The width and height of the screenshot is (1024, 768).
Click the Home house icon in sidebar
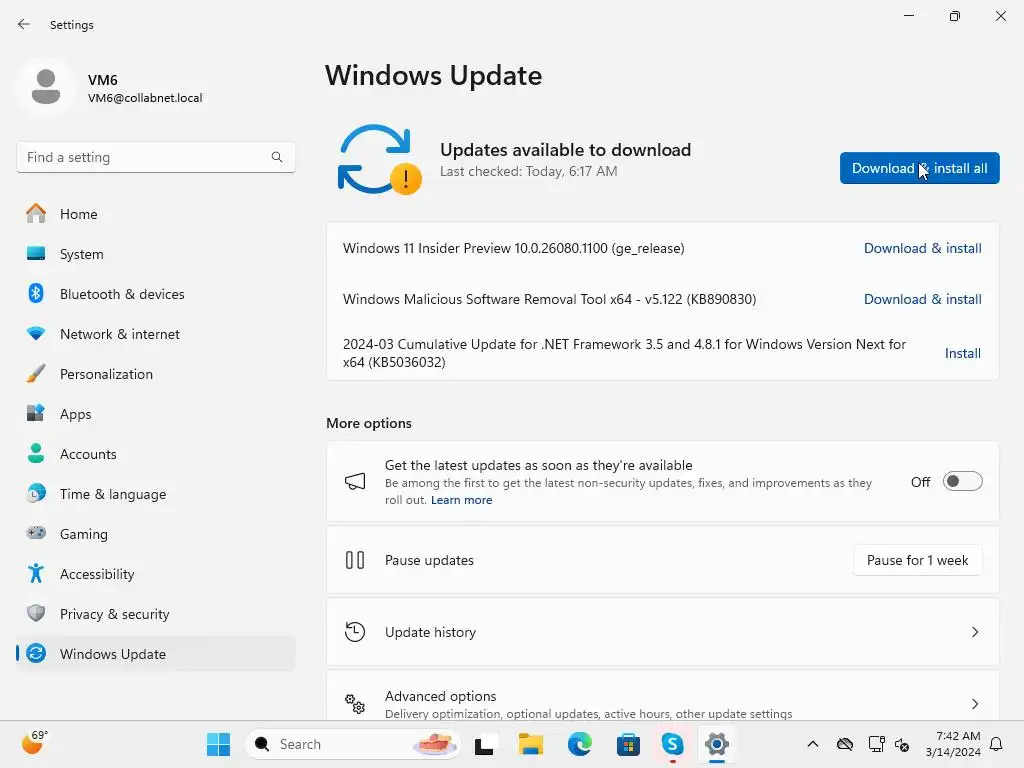[x=36, y=214]
